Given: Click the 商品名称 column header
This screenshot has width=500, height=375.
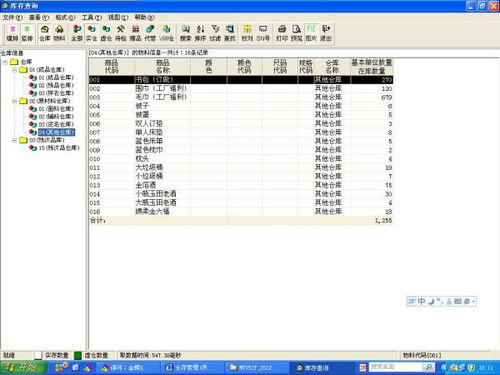Looking at the screenshot, I should [x=163, y=66].
